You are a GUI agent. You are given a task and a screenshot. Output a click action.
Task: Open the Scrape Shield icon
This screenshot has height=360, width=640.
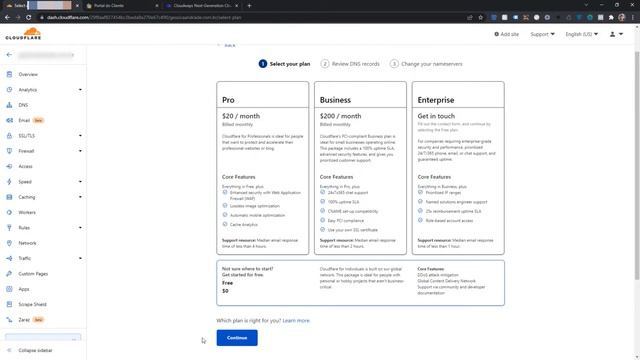pyautogui.click(x=9, y=304)
